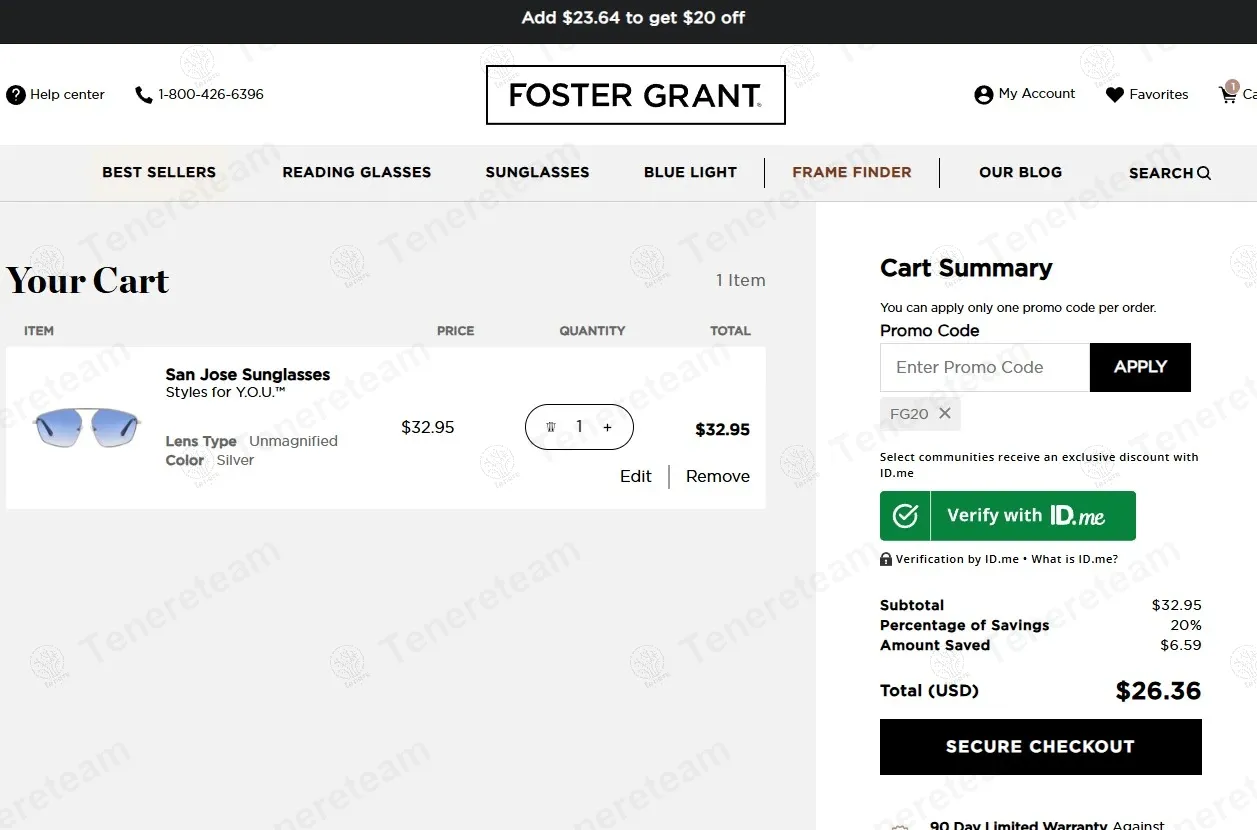Click into the Enter Promo Code field
The image size is (1257, 830).
click(x=984, y=368)
